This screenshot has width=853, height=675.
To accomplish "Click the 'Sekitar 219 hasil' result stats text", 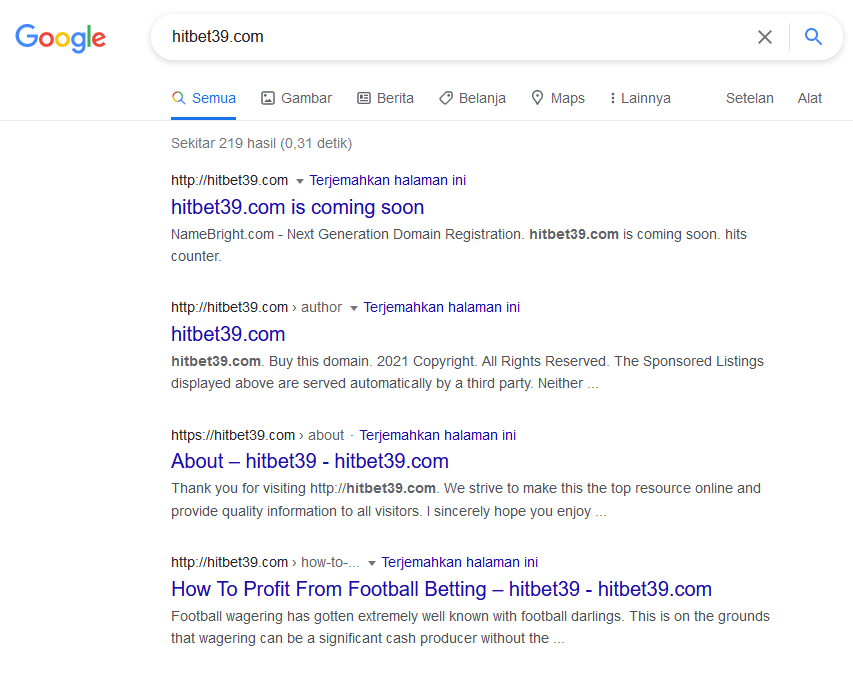I will (262, 144).
